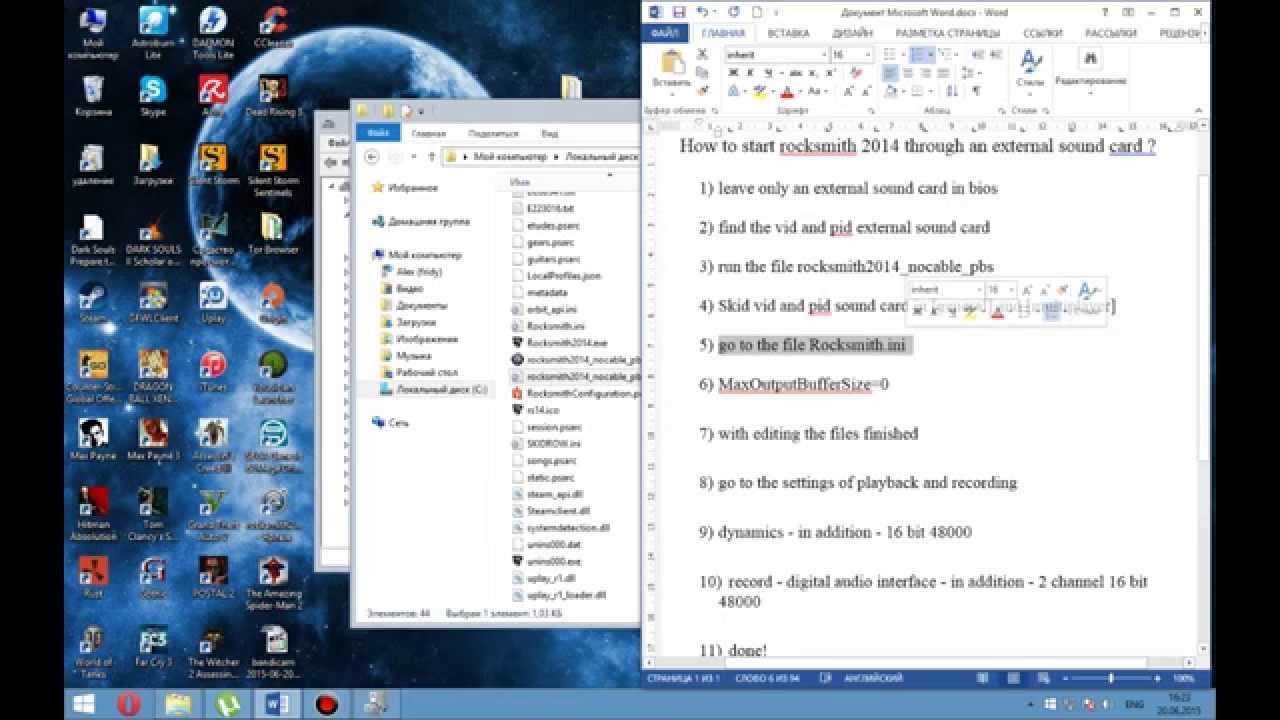Click the Styles (Стили) gallery icon
Viewport: 1280px width, 720px height.
pos(1030,62)
